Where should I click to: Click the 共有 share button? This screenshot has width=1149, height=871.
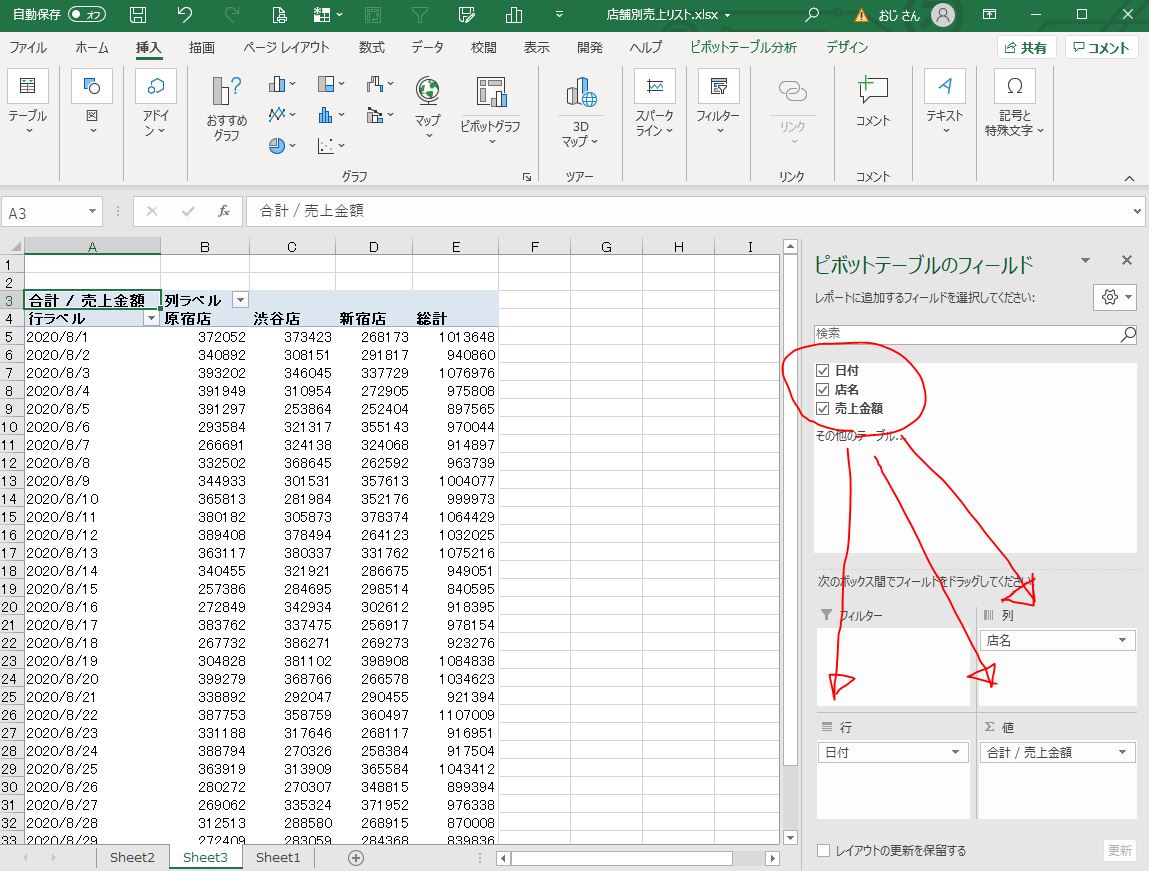(x=1026, y=47)
